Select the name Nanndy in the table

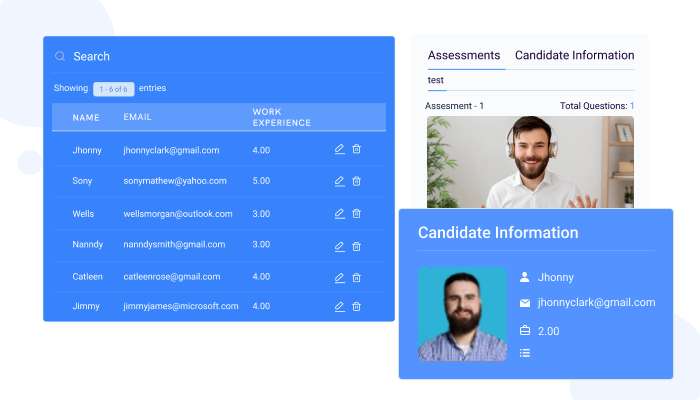[x=88, y=244]
